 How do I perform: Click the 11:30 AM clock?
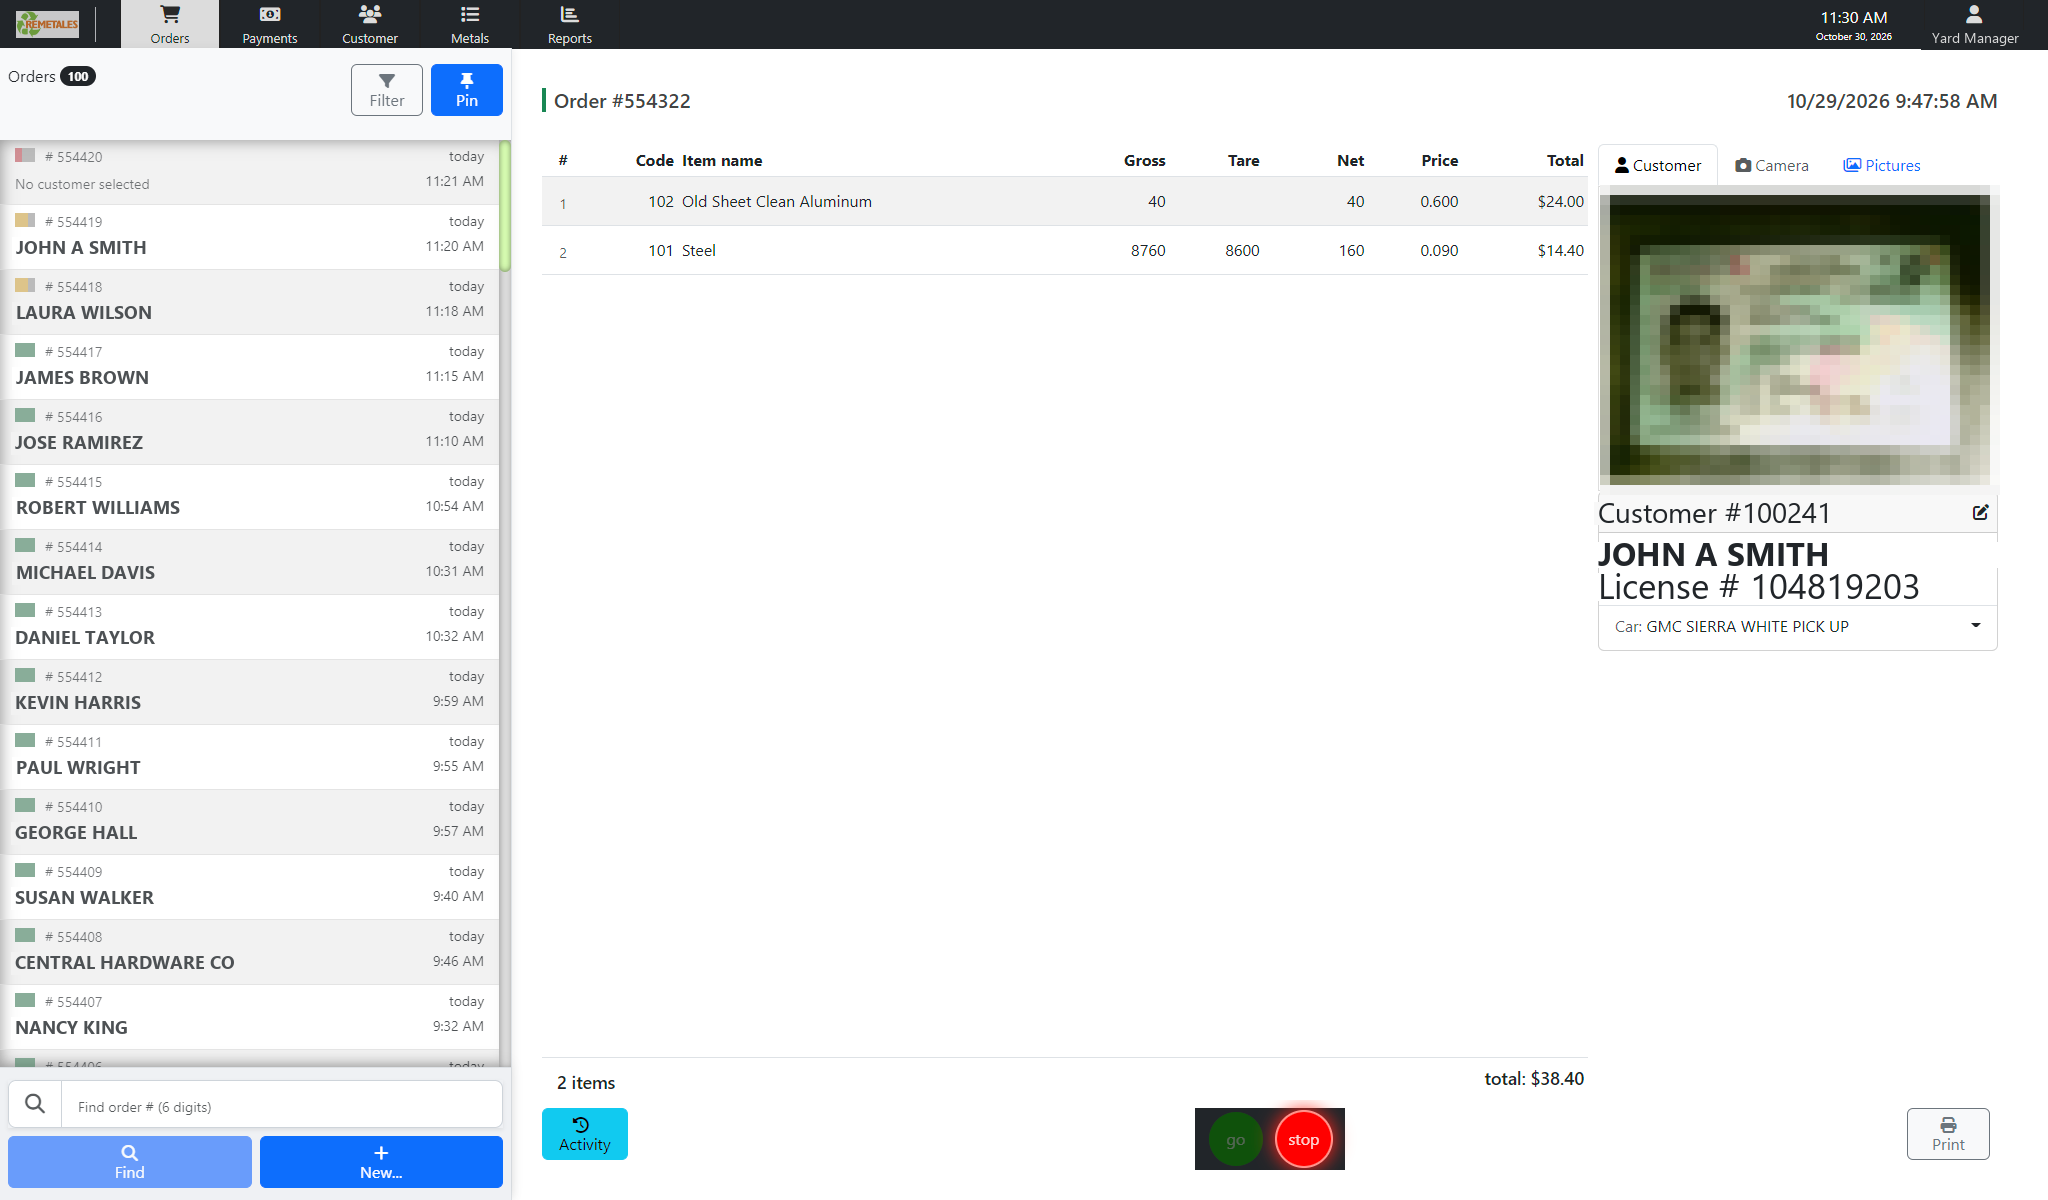tap(1853, 17)
